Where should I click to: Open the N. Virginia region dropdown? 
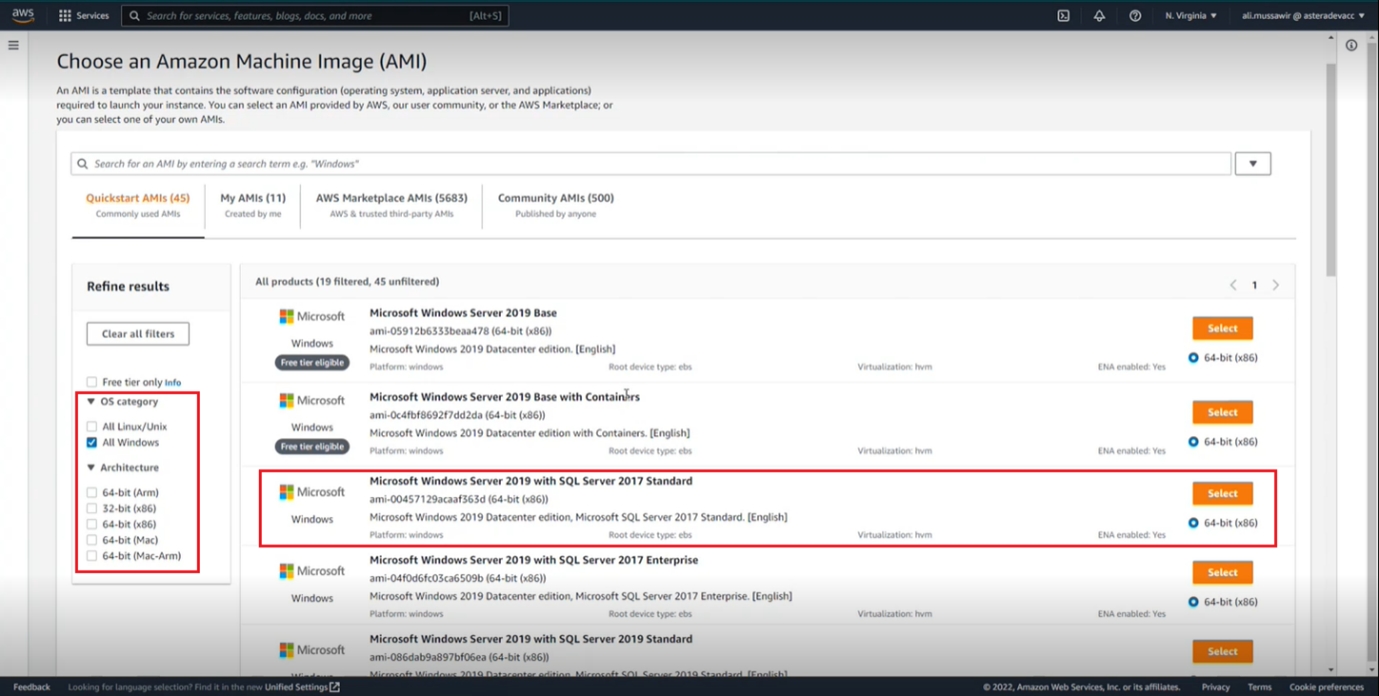click(1191, 16)
